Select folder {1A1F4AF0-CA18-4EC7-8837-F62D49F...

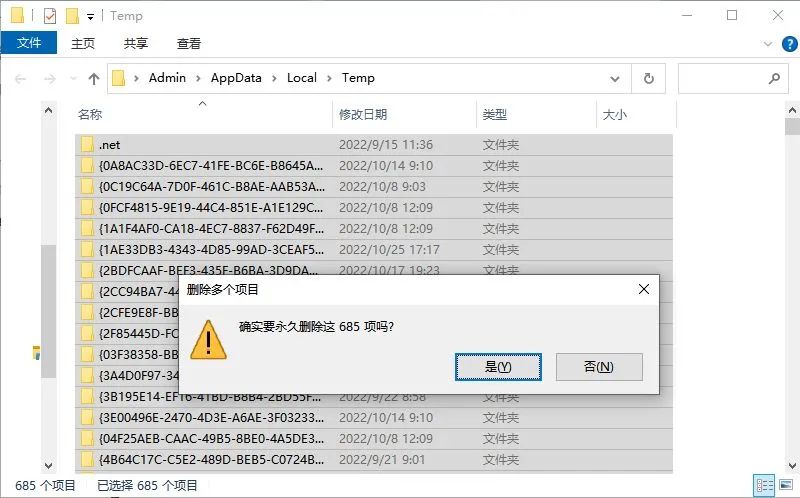pyautogui.click(x=374, y=229)
